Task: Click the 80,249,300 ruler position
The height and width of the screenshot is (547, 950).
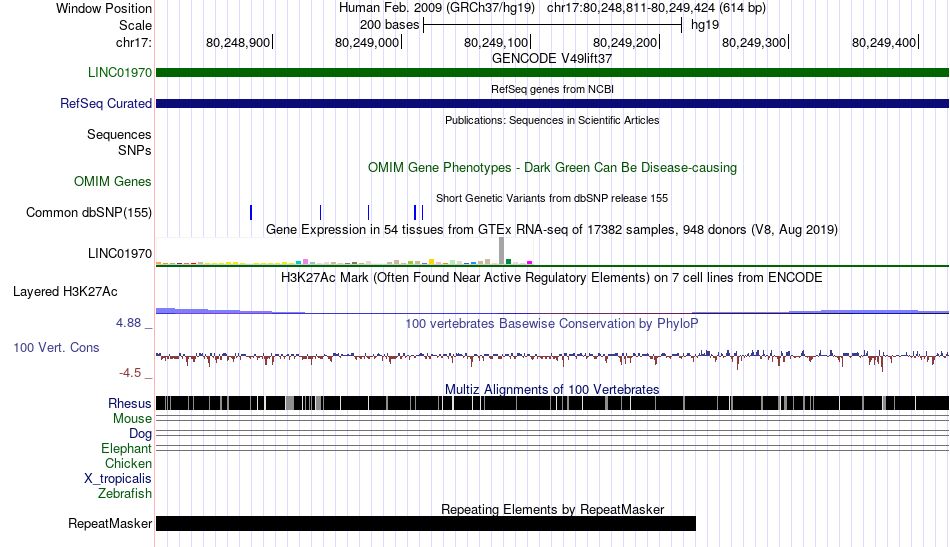Action: pos(754,43)
